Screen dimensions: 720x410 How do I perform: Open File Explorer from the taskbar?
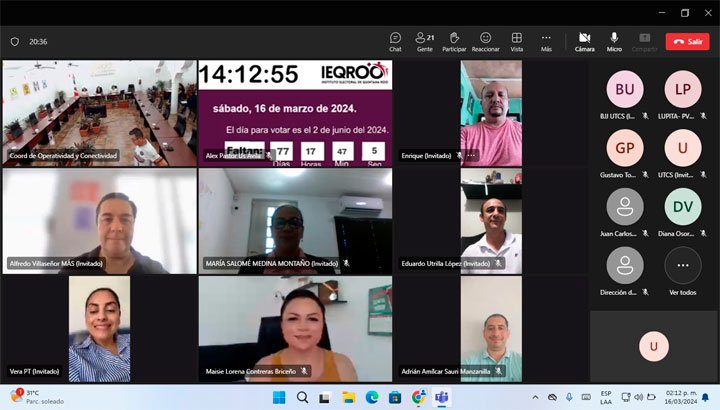tap(349, 397)
